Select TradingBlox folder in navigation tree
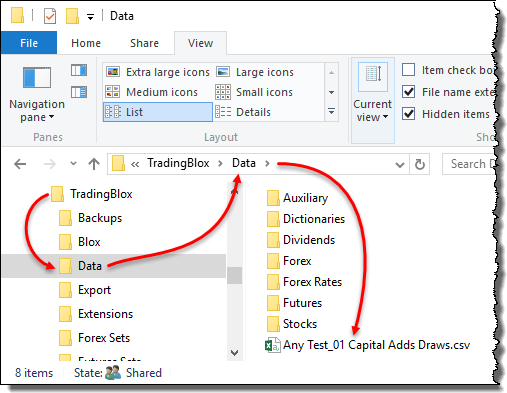507x393 pixels. tap(92, 194)
